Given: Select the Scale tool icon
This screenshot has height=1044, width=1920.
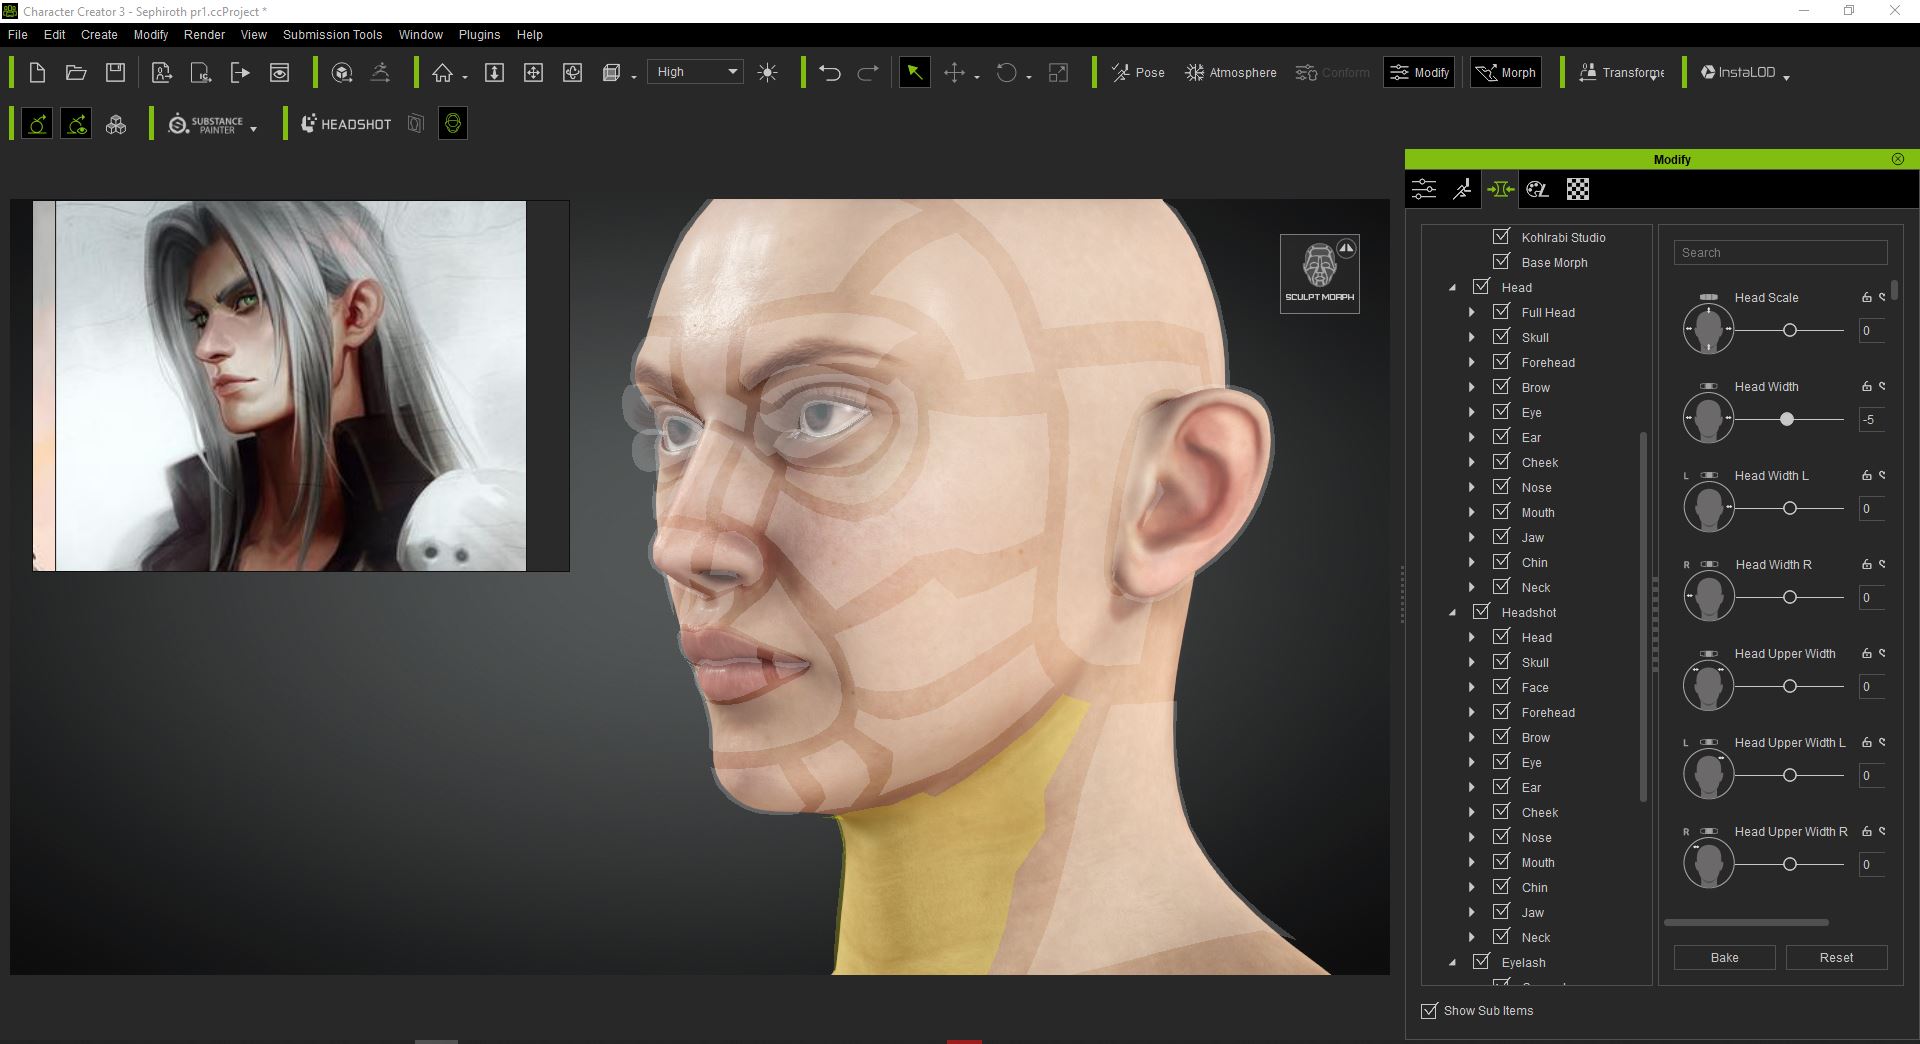Looking at the screenshot, I should (x=1058, y=72).
